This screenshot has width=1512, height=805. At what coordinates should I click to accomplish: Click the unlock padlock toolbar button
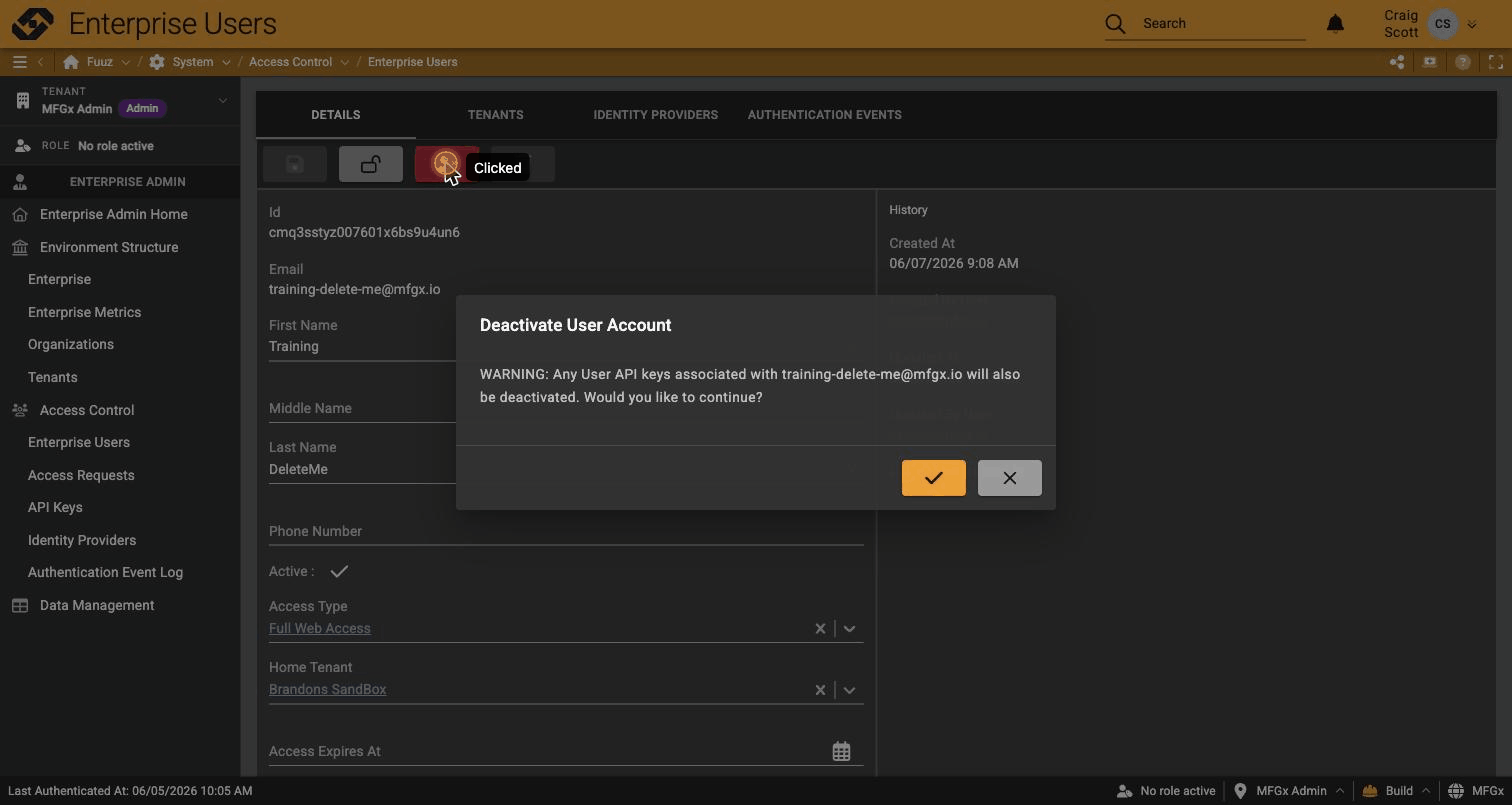click(x=370, y=164)
